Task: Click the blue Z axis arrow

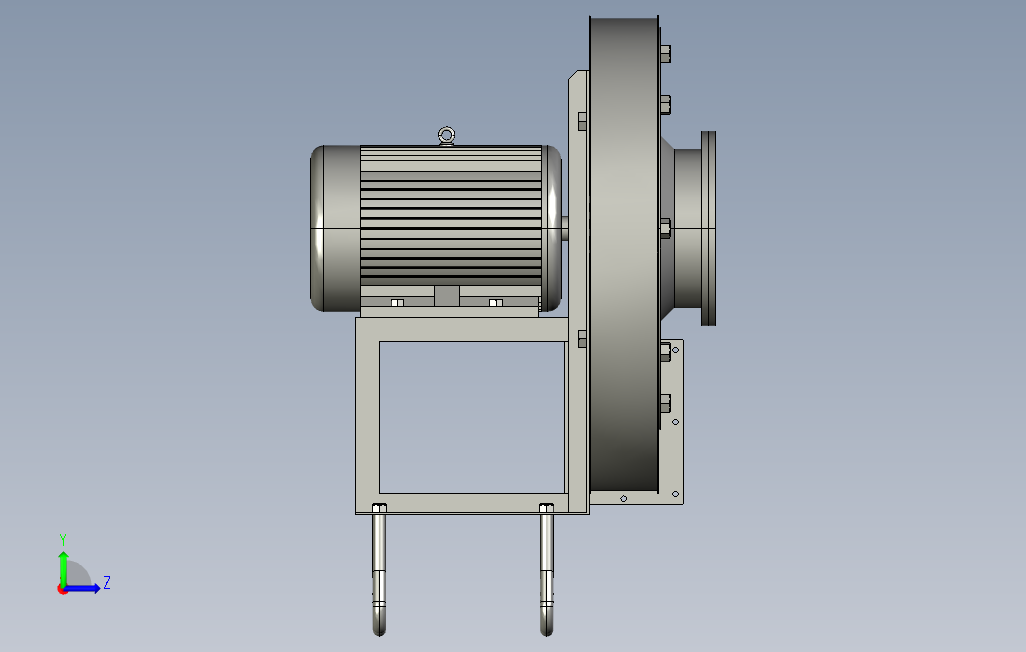Action: [82, 589]
